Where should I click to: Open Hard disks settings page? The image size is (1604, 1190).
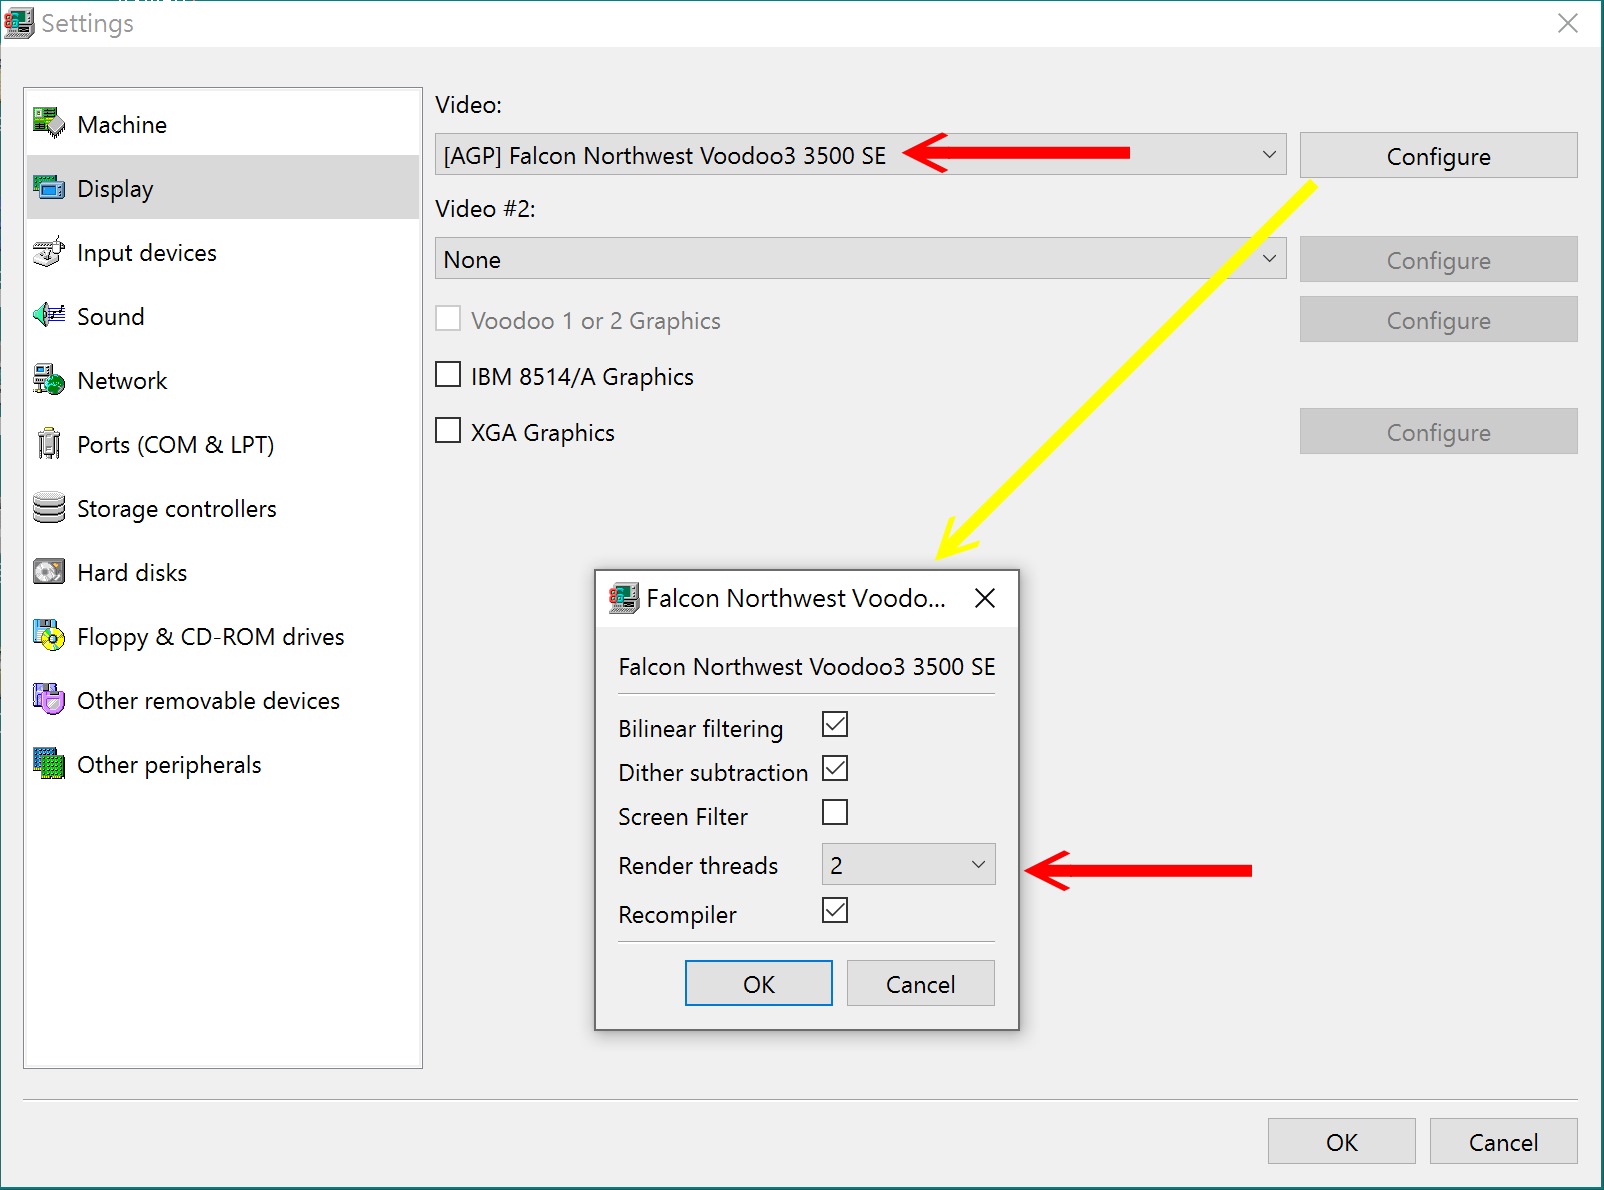pos(222,571)
